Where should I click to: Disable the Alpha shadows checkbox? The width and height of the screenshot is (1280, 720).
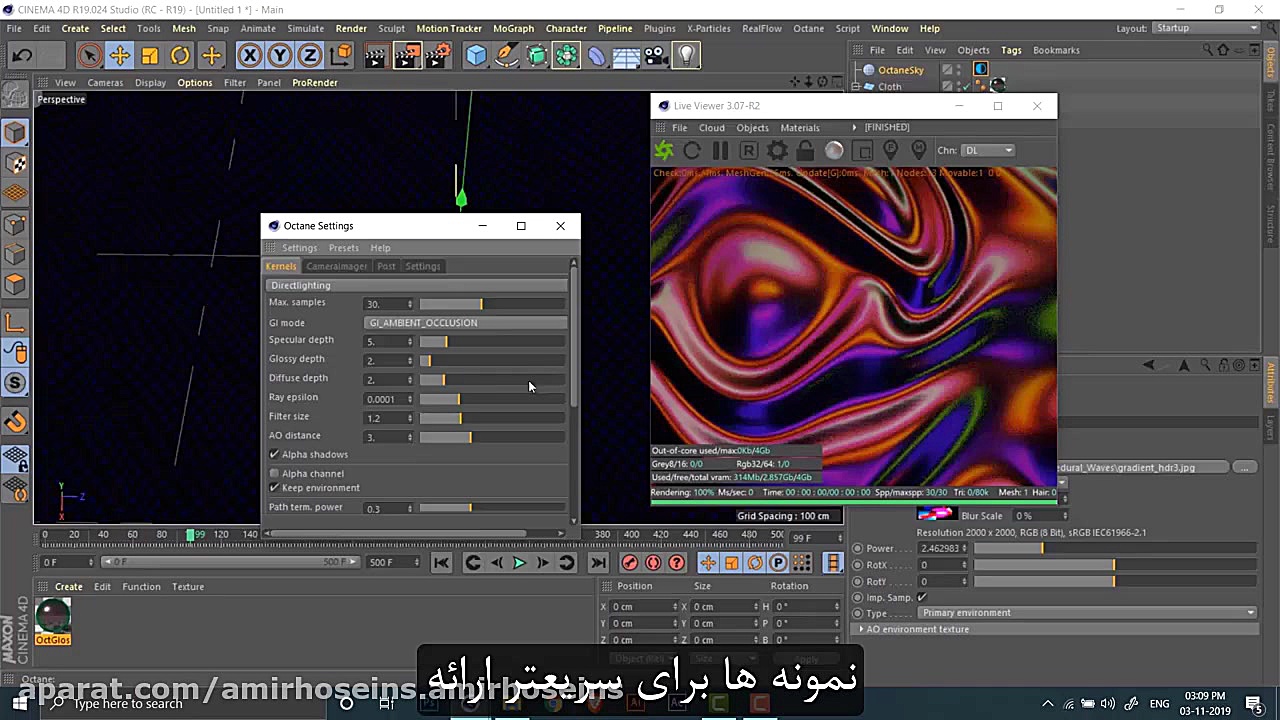click(274, 454)
